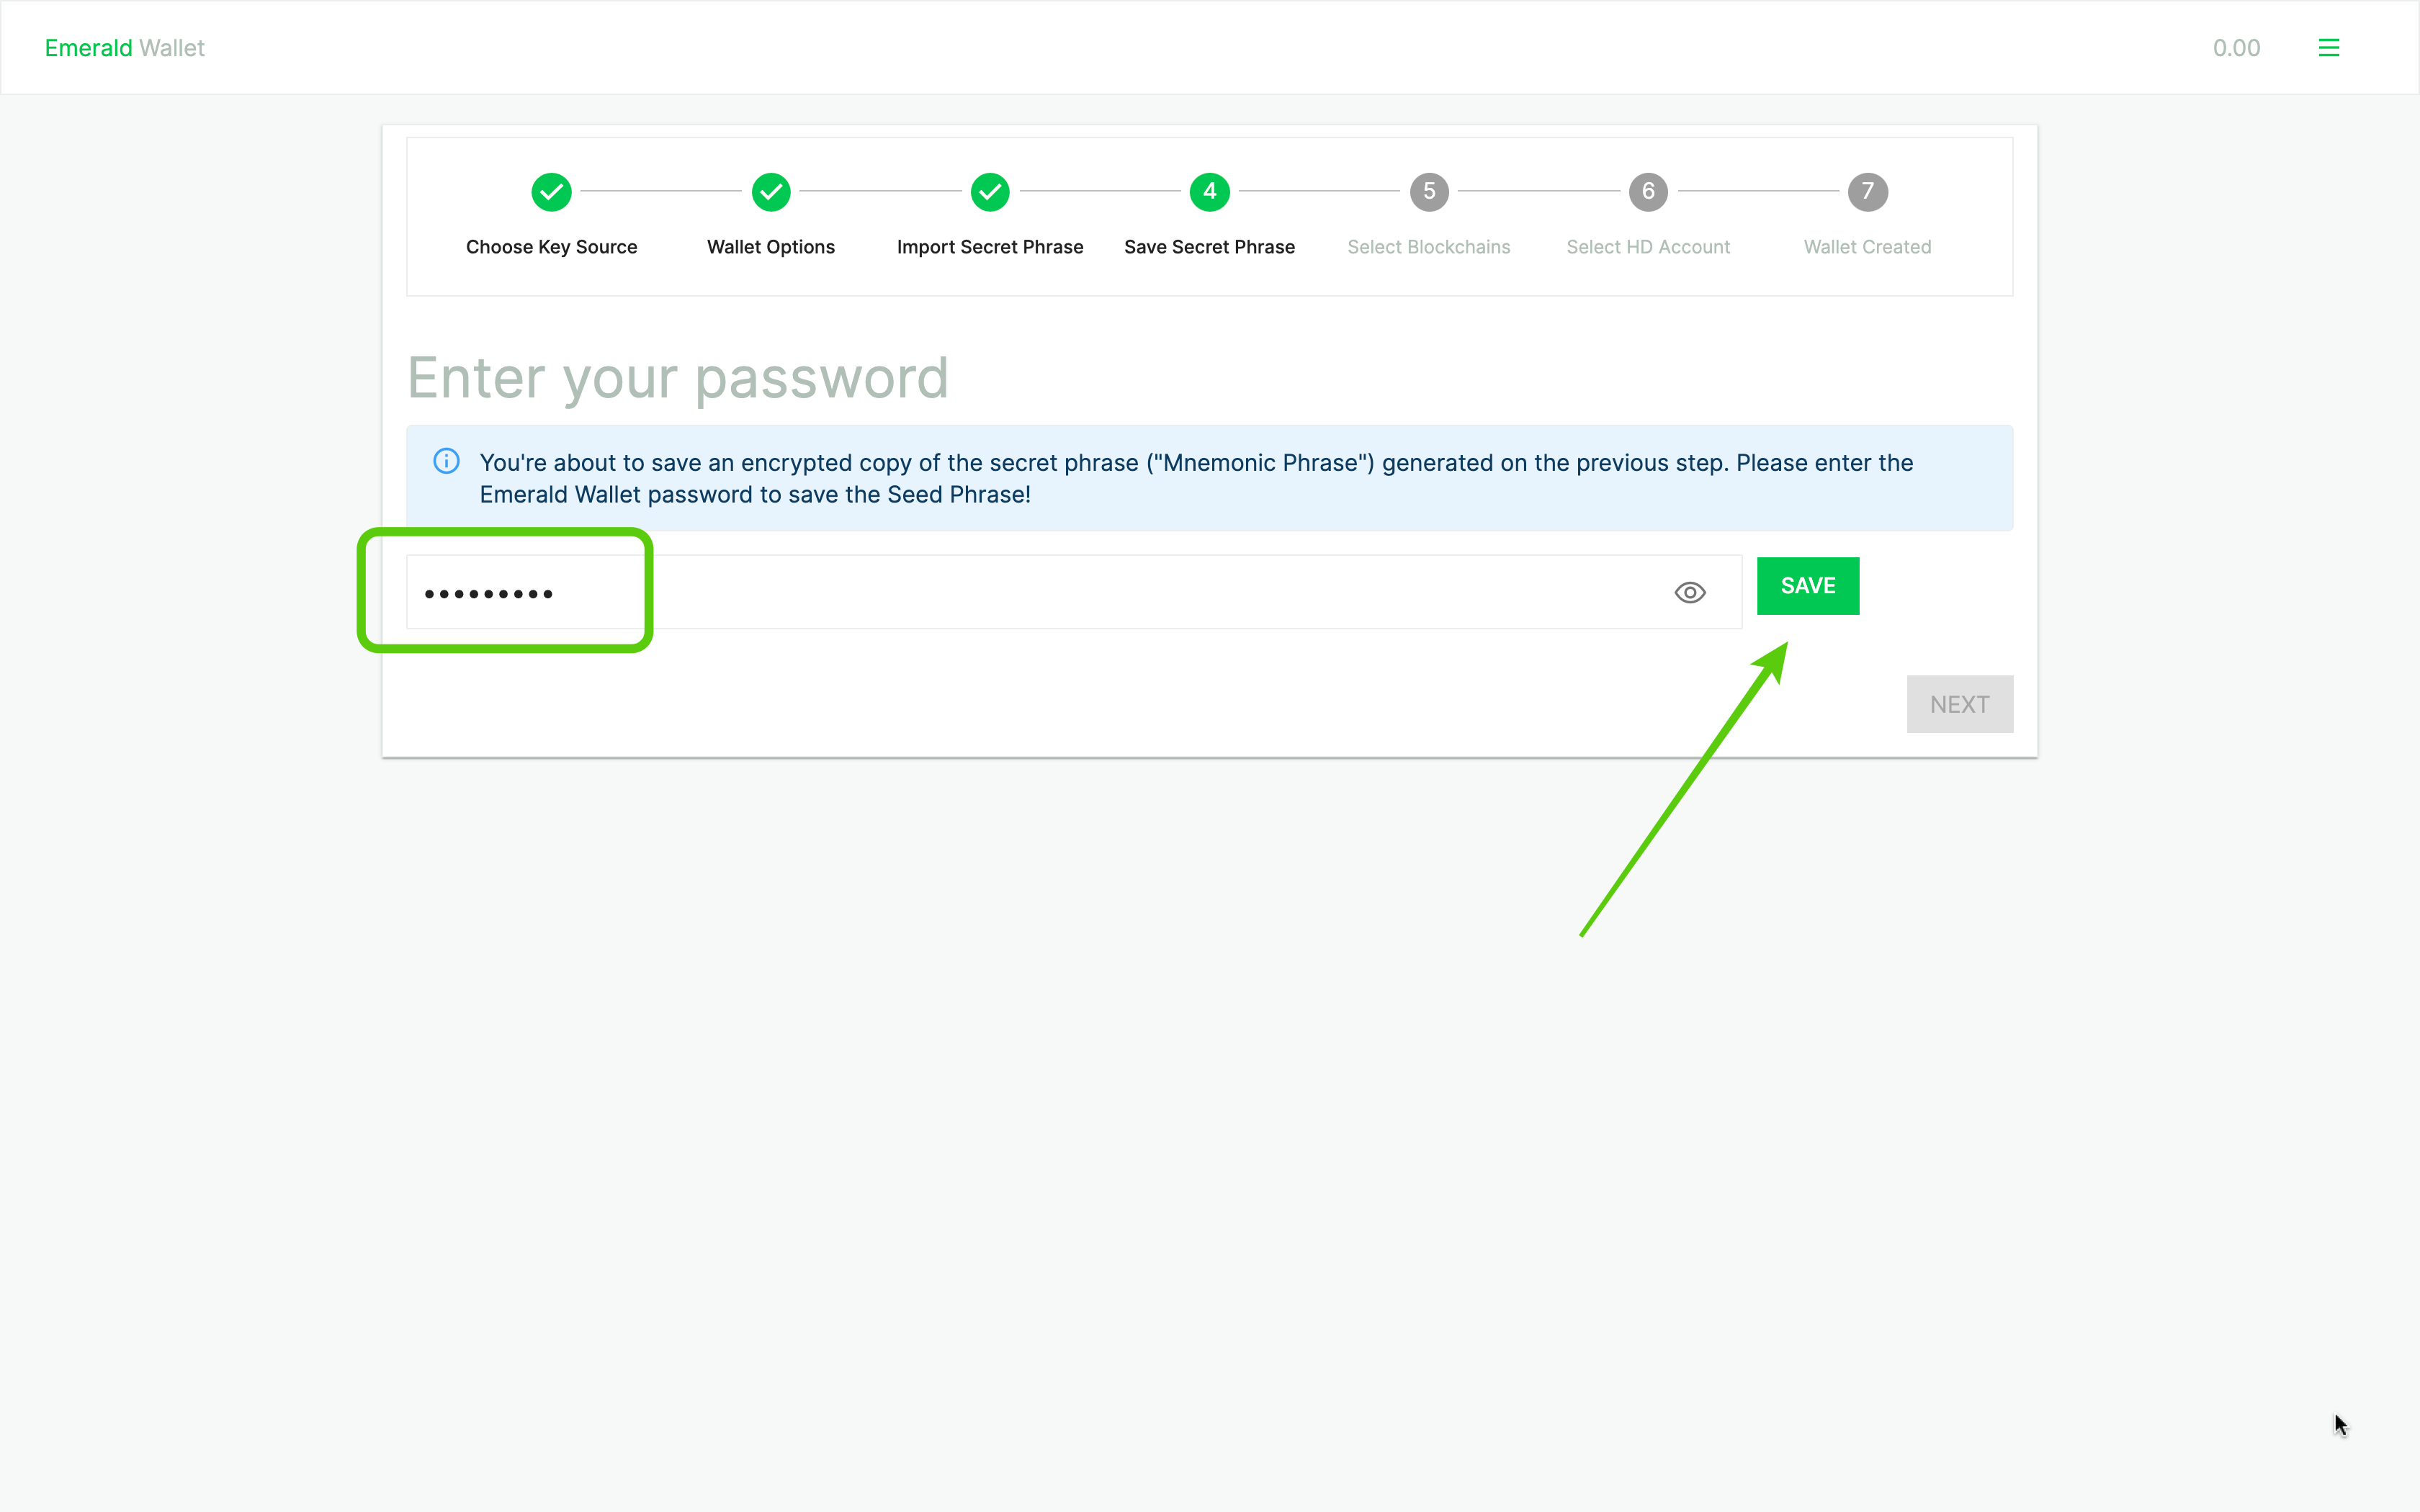The height and width of the screenshot is (1512, 2420).
Task: Select the Wallet Options completed step
Action: click(770, 190)
